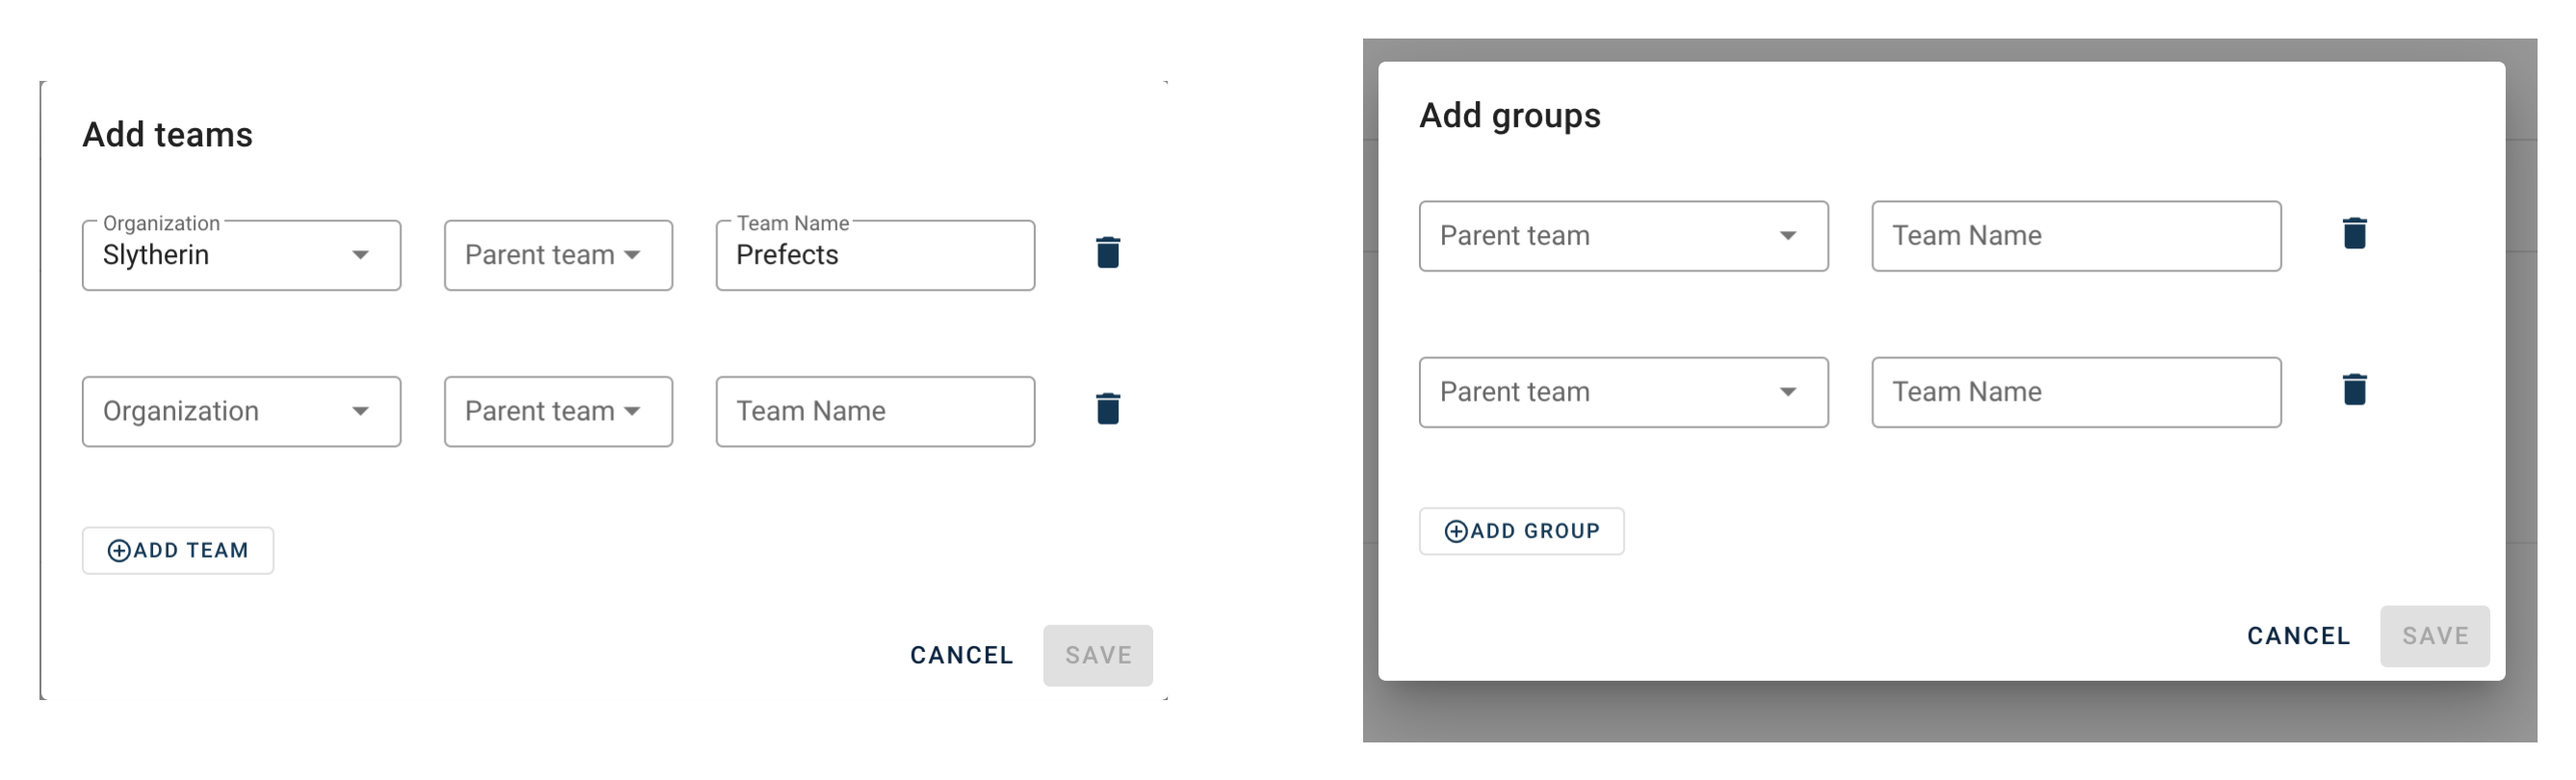Click SAVE in the Add groups dialog
Viewport: 2576px width, 780px height.
coord(2434,635)
